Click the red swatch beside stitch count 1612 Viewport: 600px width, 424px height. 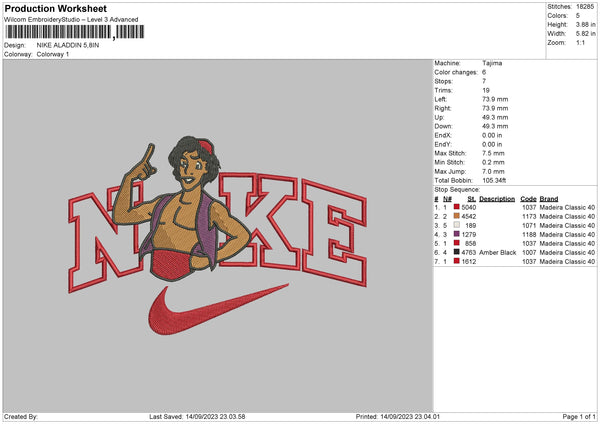(x=457, y=261)
